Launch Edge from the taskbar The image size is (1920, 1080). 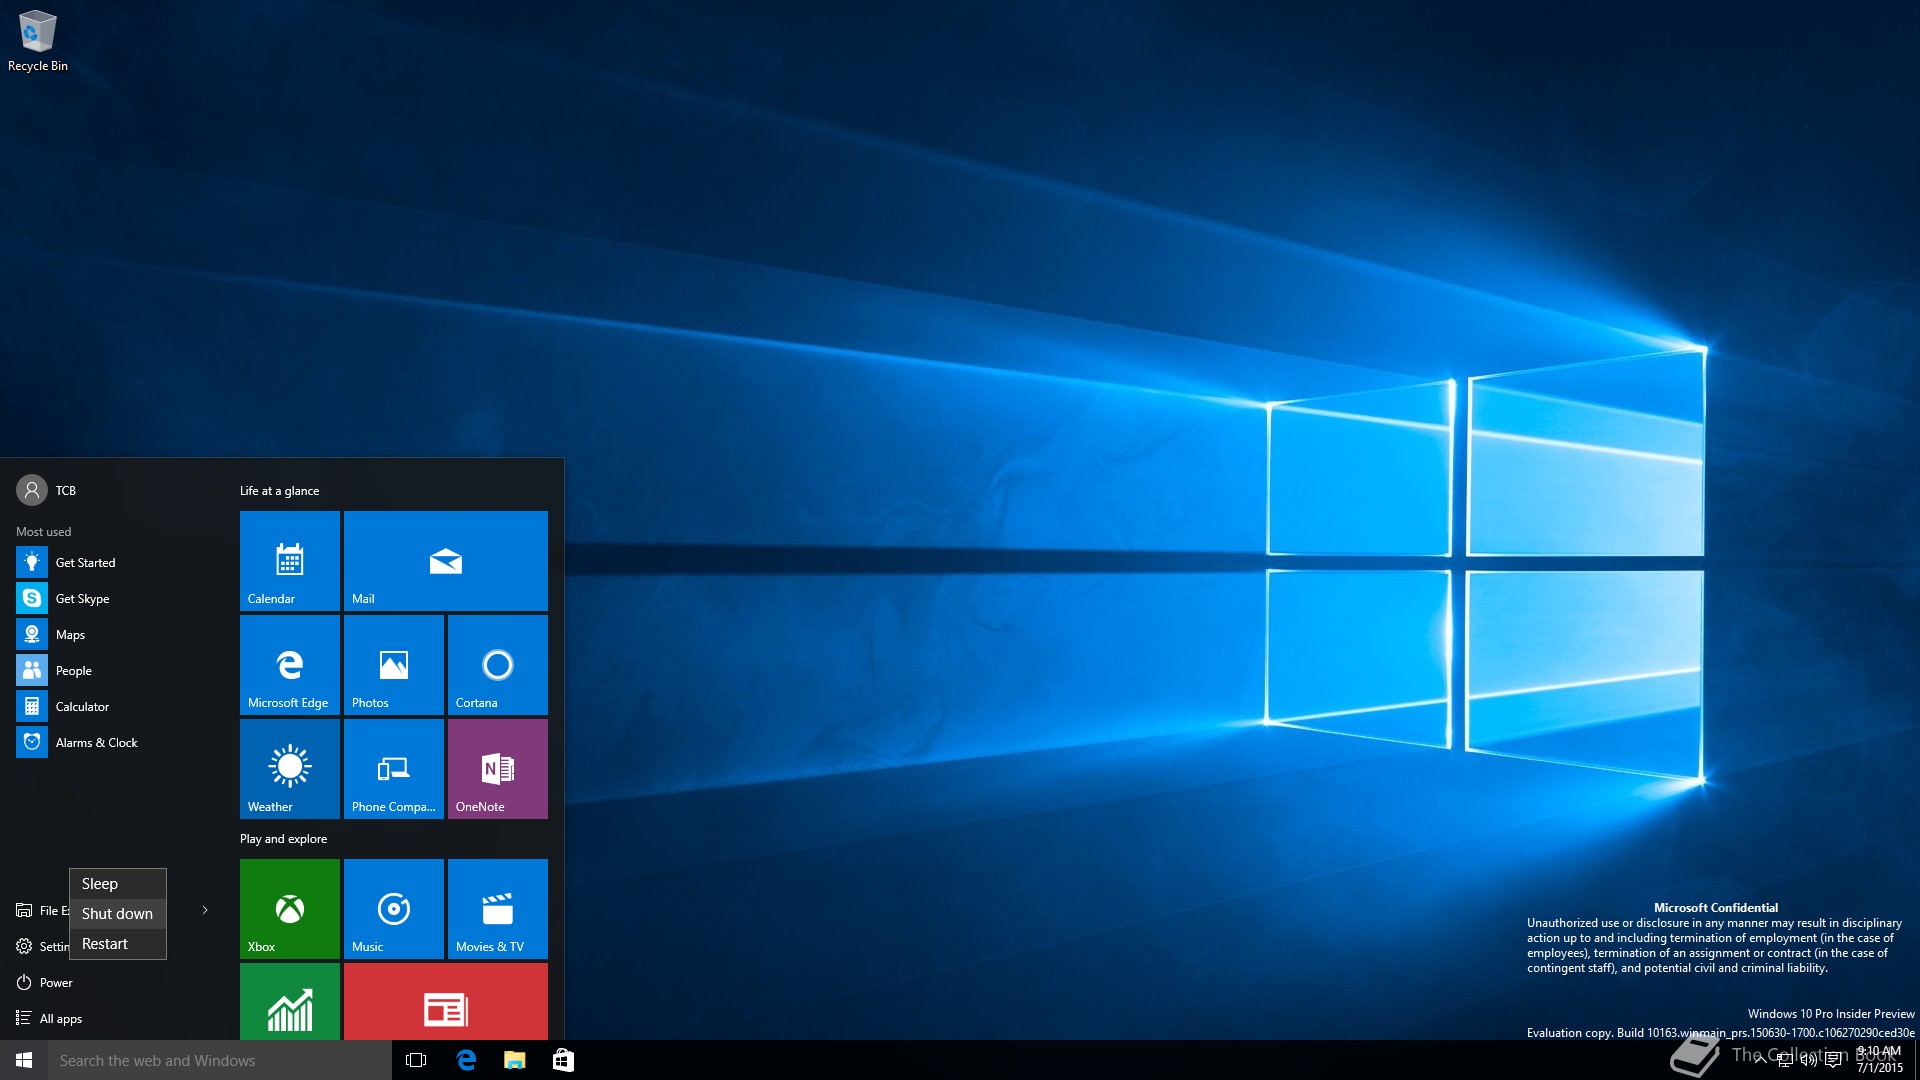[466, 1060]
